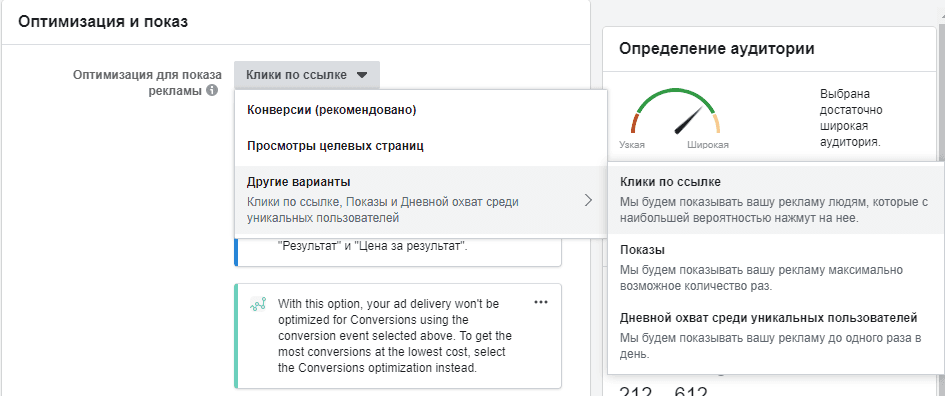
Task: Click the 'Широкая' gauge label
Action: point(707,145)
